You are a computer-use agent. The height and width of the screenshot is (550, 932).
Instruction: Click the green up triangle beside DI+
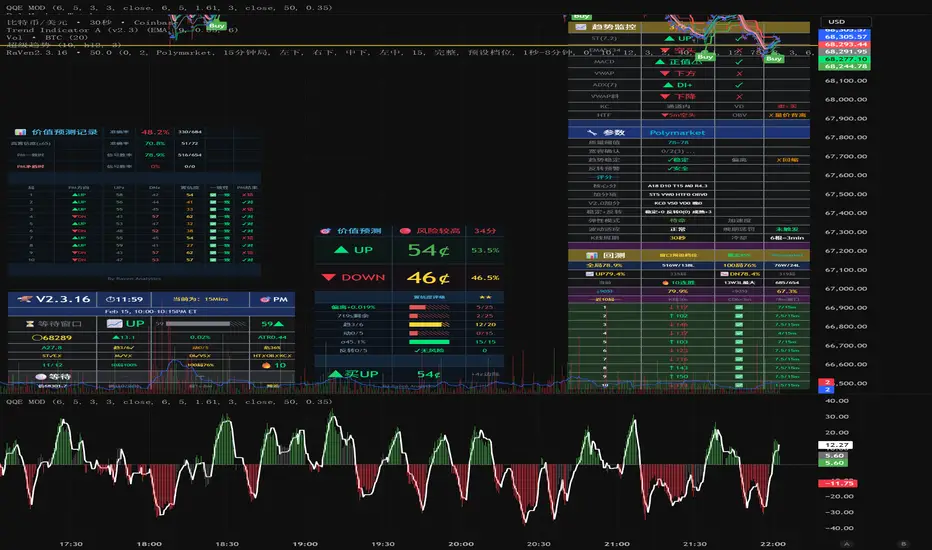[668, 85]
